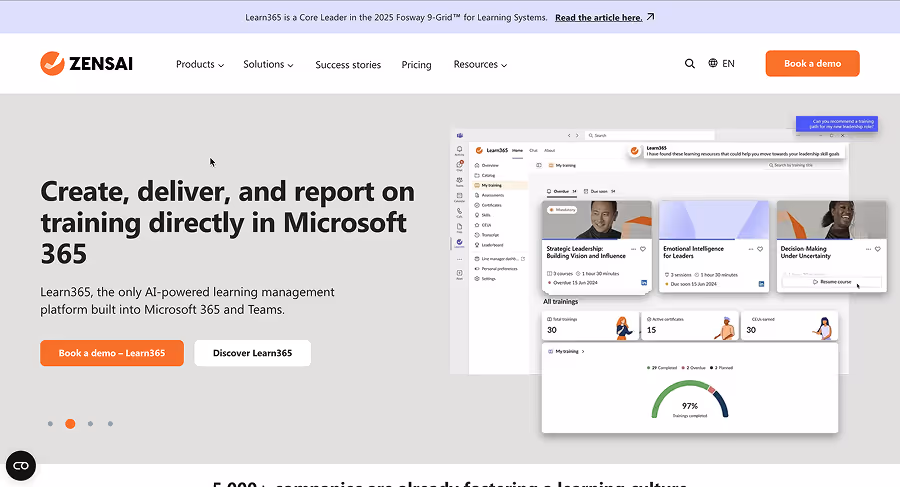Image resolution: width=900 pixels, height=487 pixels.
Task: Click the sidebar collapse icon beside the My training breadcrumb
Action: (539, 165)
